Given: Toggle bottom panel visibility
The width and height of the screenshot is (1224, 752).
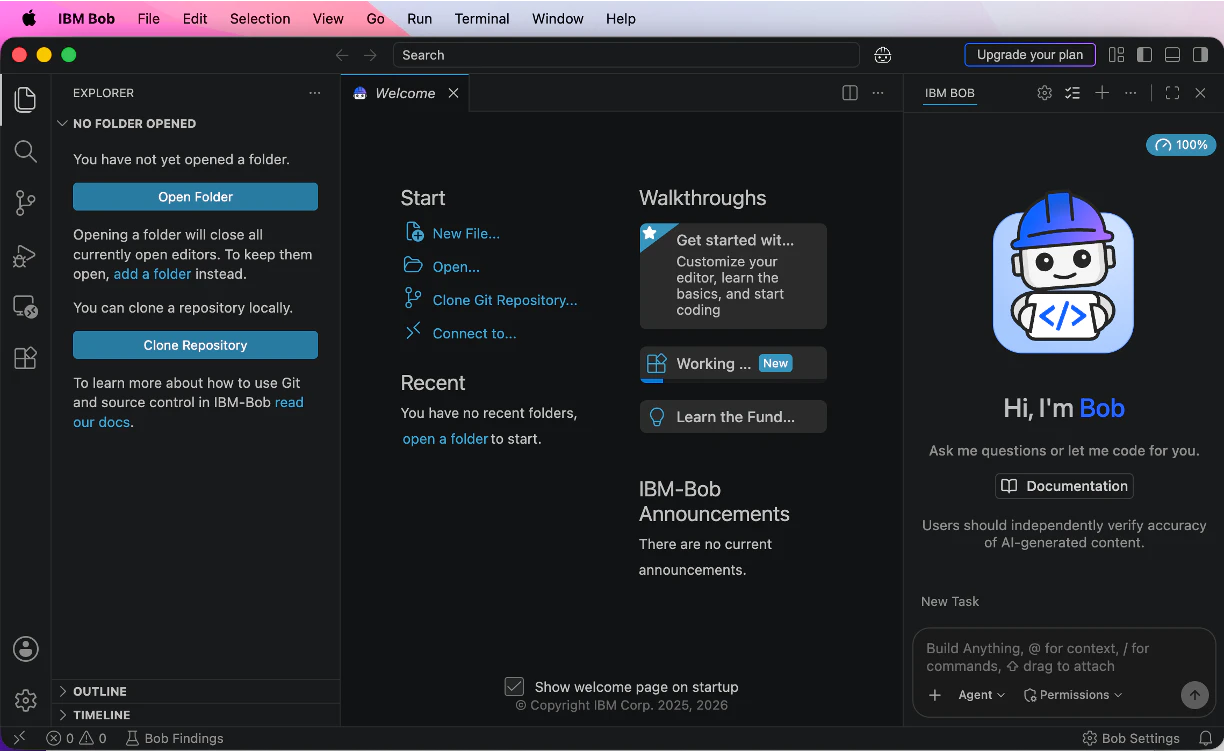Looking at the screenshot, I should pyautogui.click(x=1173, y=55).
